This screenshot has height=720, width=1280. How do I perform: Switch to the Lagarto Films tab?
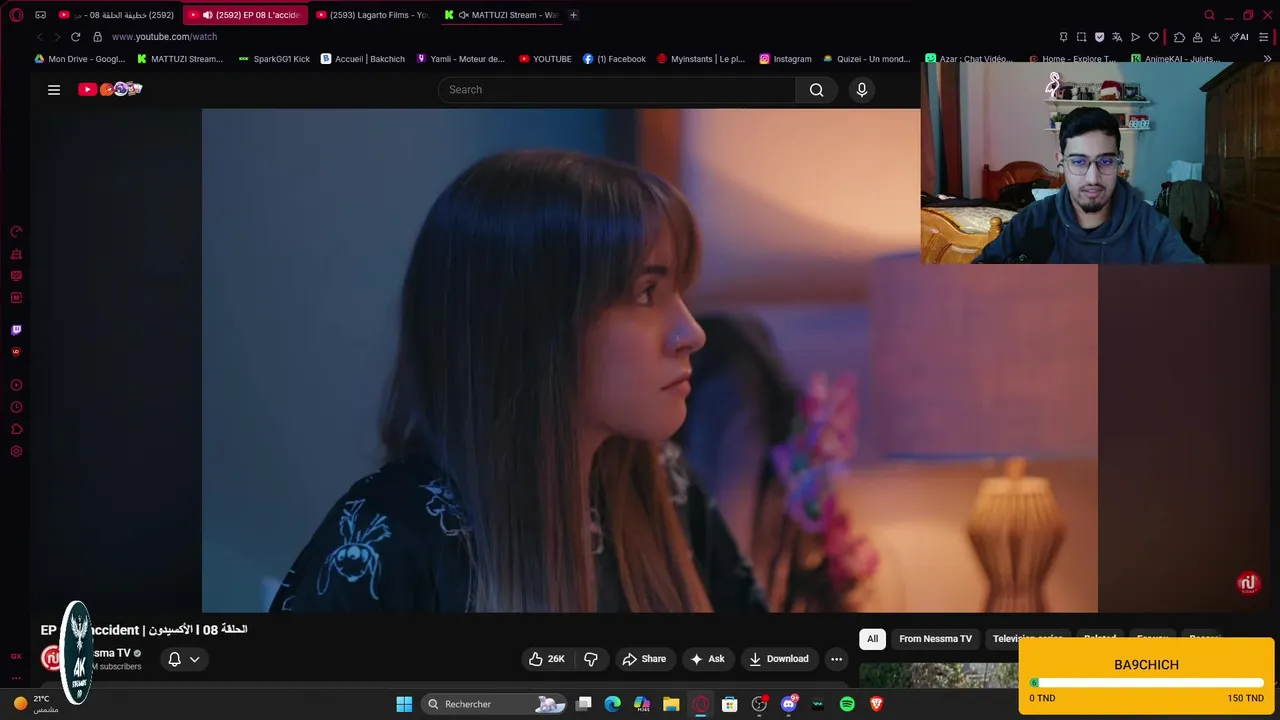click(x=371, y=15)
